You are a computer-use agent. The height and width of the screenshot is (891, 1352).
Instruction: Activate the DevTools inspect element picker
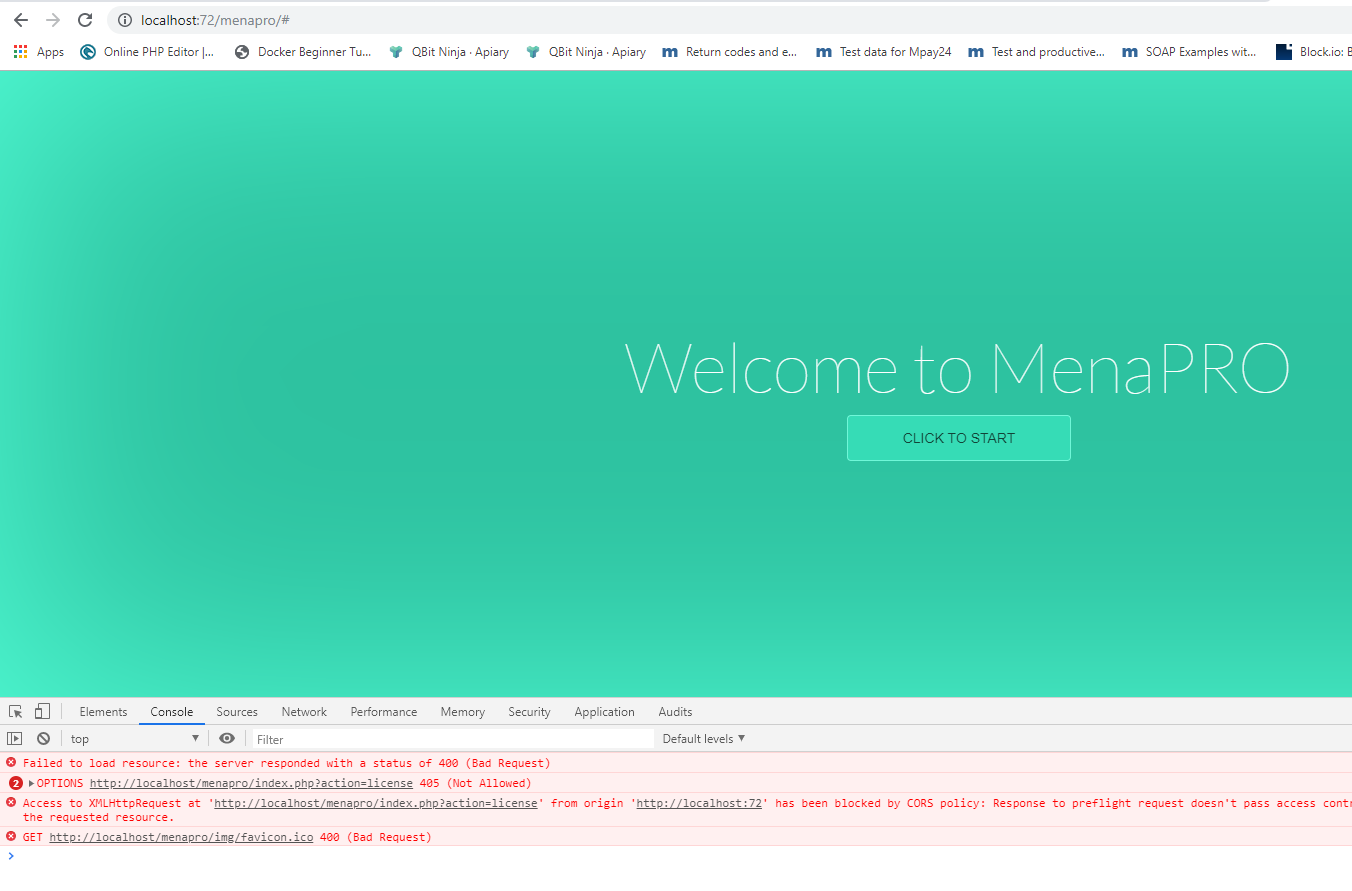16,712
